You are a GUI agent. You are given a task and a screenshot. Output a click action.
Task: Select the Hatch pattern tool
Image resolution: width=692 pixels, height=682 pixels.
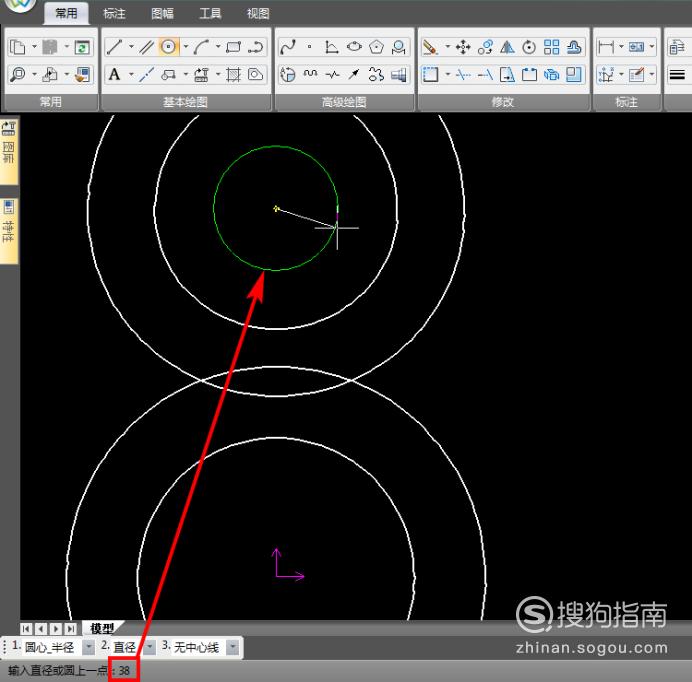(233, 74)
